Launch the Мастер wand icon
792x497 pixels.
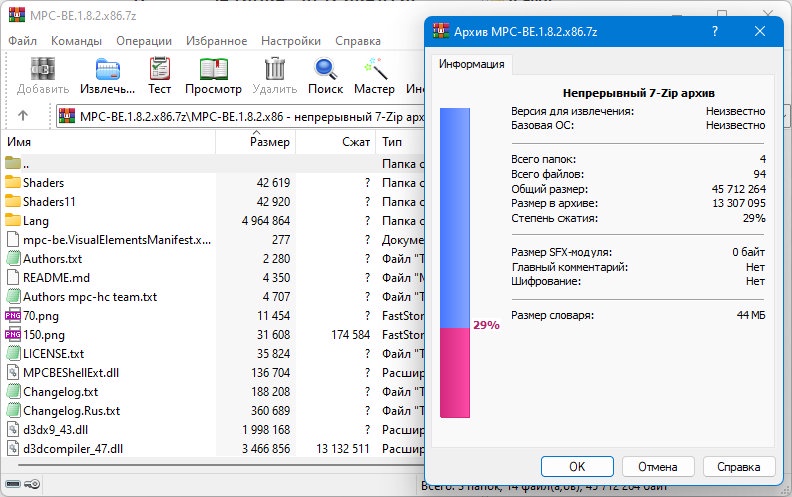pyautogui.click(x=375, y=69)
